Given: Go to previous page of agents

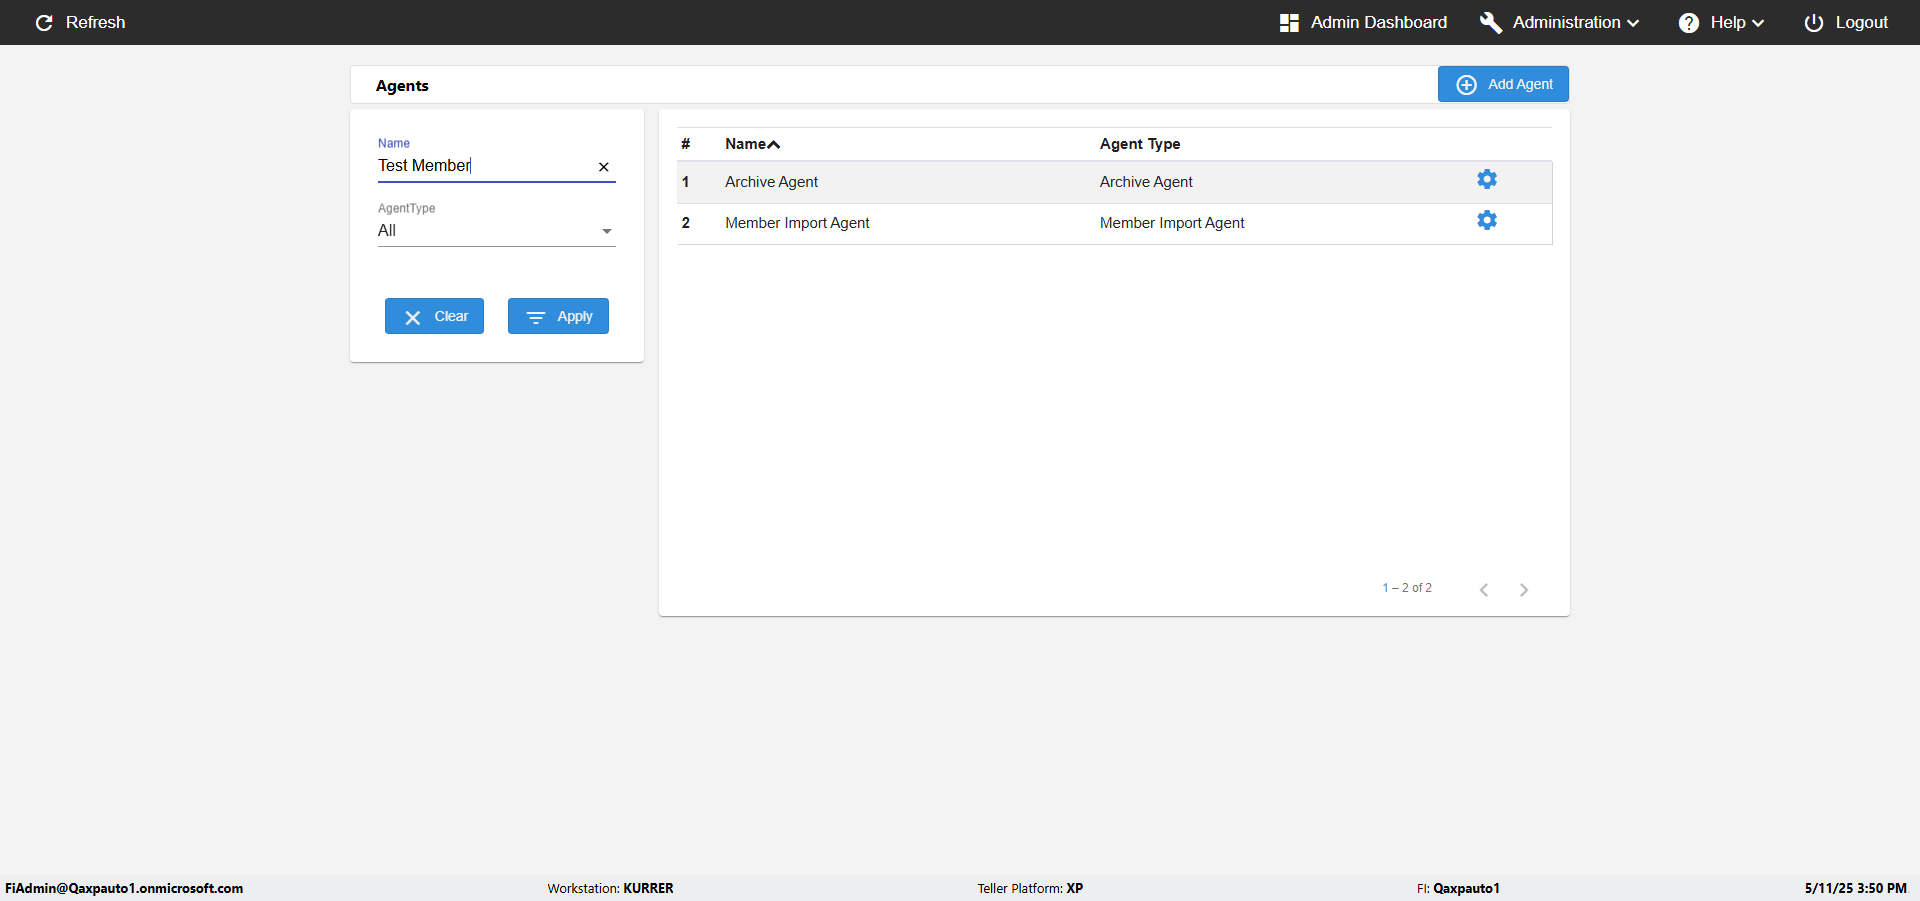Looking at the screenshot, I should [x=1484, y=590].
